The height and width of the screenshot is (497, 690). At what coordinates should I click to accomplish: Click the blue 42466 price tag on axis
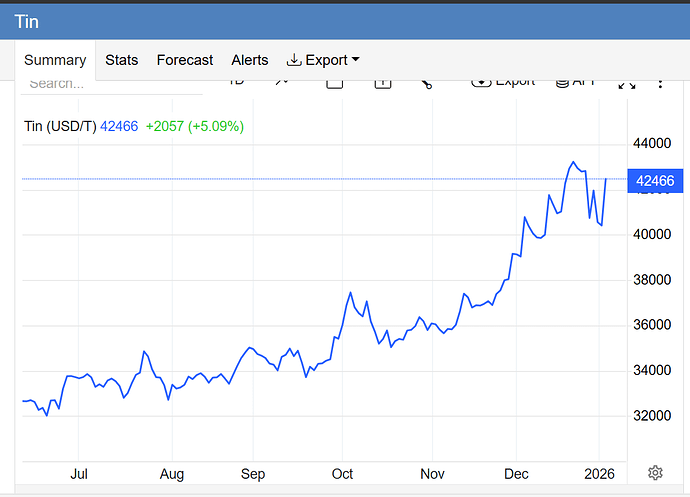click(x=655, y=181)
